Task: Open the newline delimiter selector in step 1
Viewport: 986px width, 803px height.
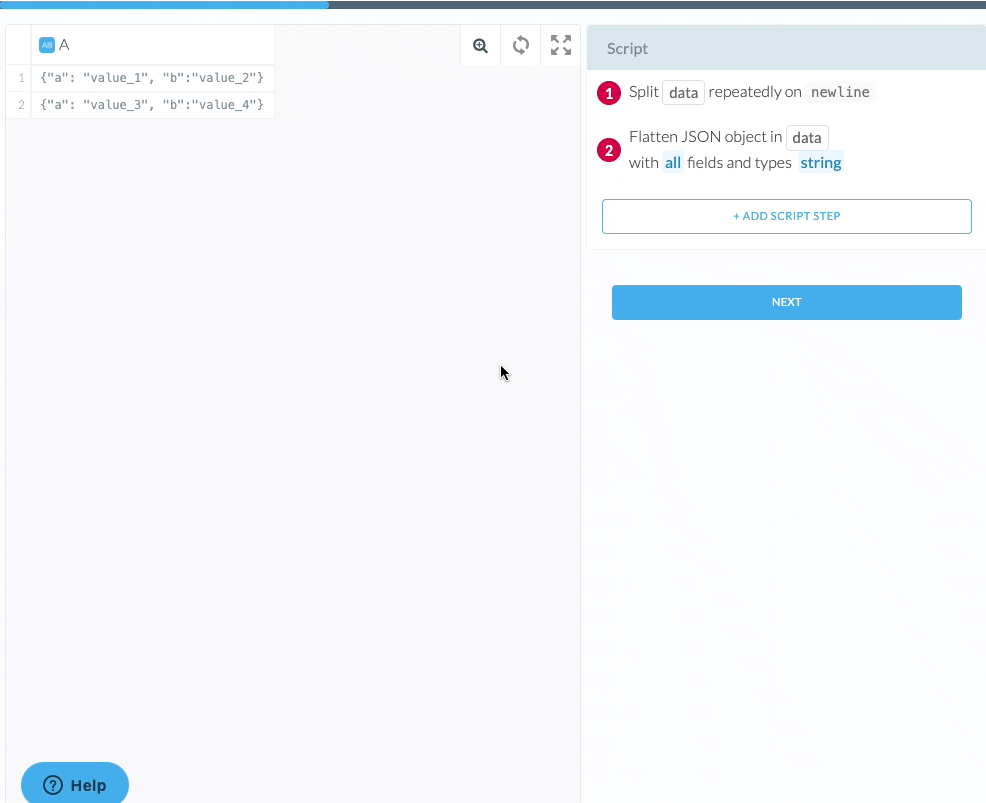Action: click(x=840, y=91)
